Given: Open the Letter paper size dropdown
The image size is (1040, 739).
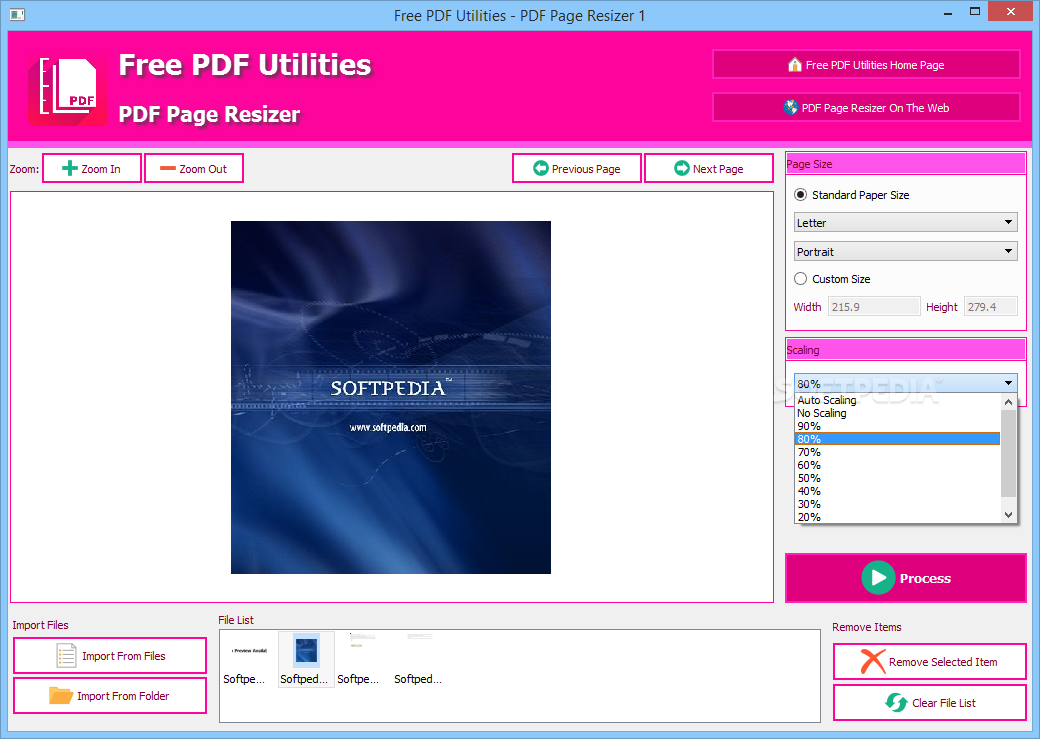Looking at the screenshot, I should pos(905,222).
